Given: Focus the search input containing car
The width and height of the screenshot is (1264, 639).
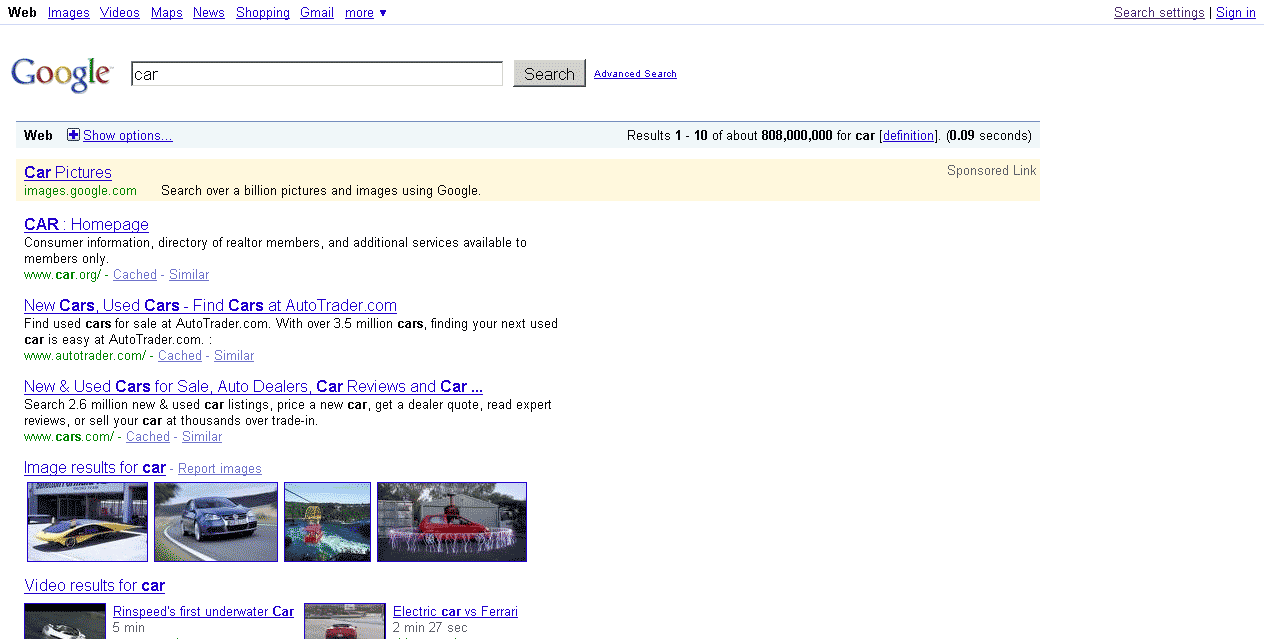Looking at the screenshot, I should (317, 74).
